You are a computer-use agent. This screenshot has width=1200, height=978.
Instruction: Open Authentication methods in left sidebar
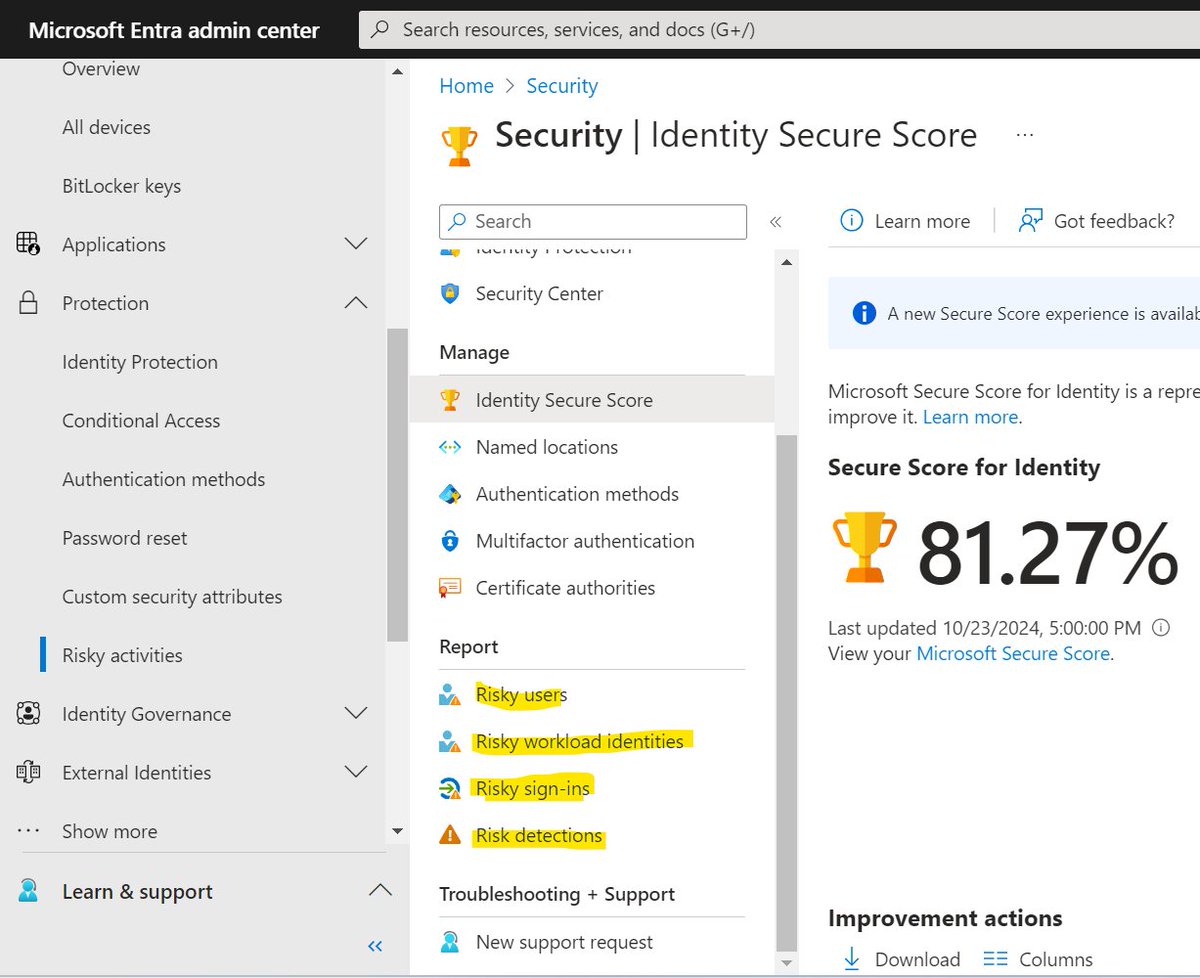(164, 479)
